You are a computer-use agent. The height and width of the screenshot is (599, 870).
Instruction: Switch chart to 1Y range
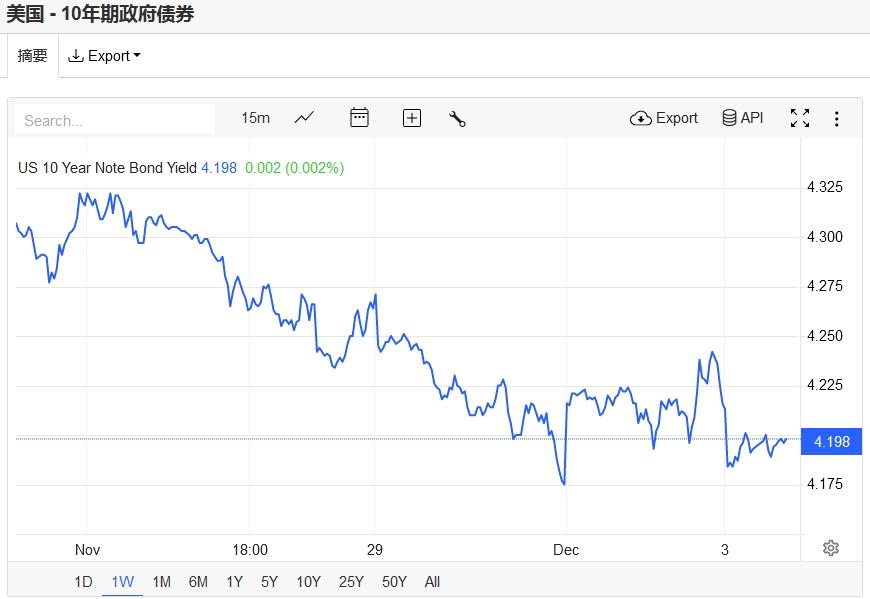coord(234,582)
